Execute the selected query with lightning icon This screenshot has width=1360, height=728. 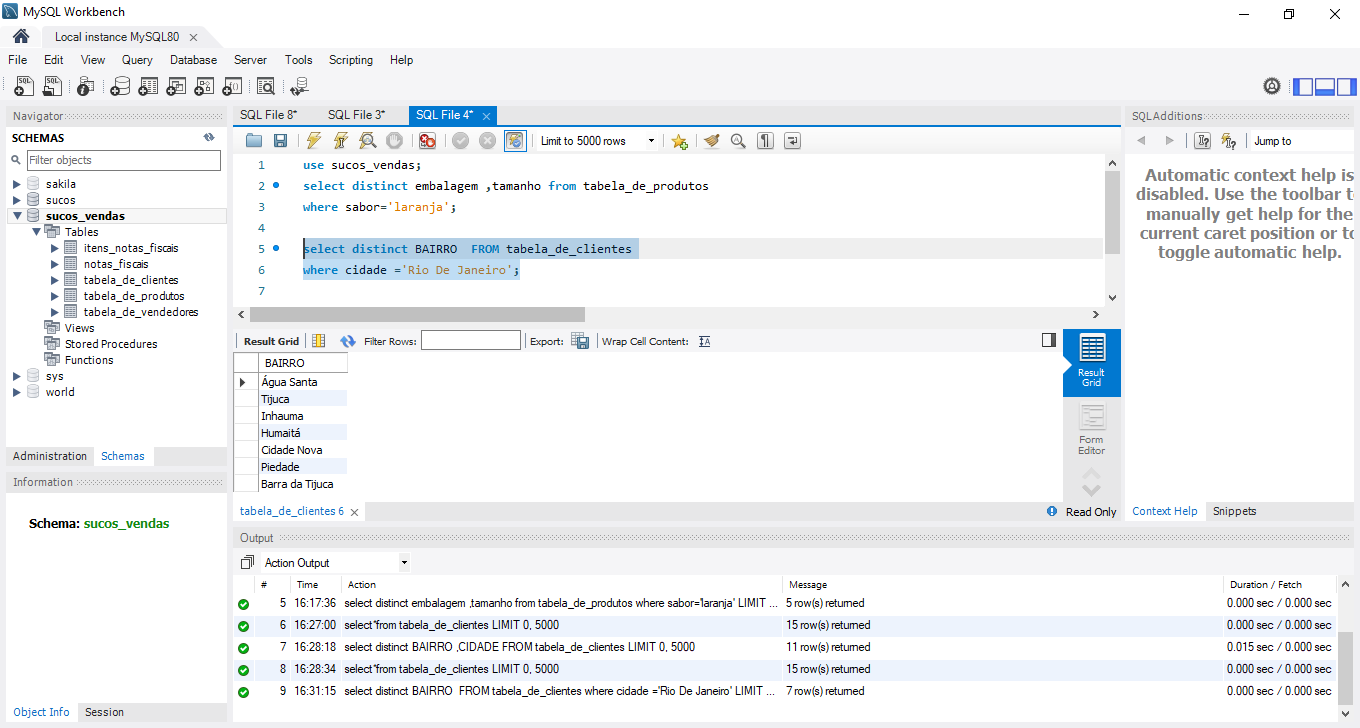pyautogui.click(x=314, y=141)
